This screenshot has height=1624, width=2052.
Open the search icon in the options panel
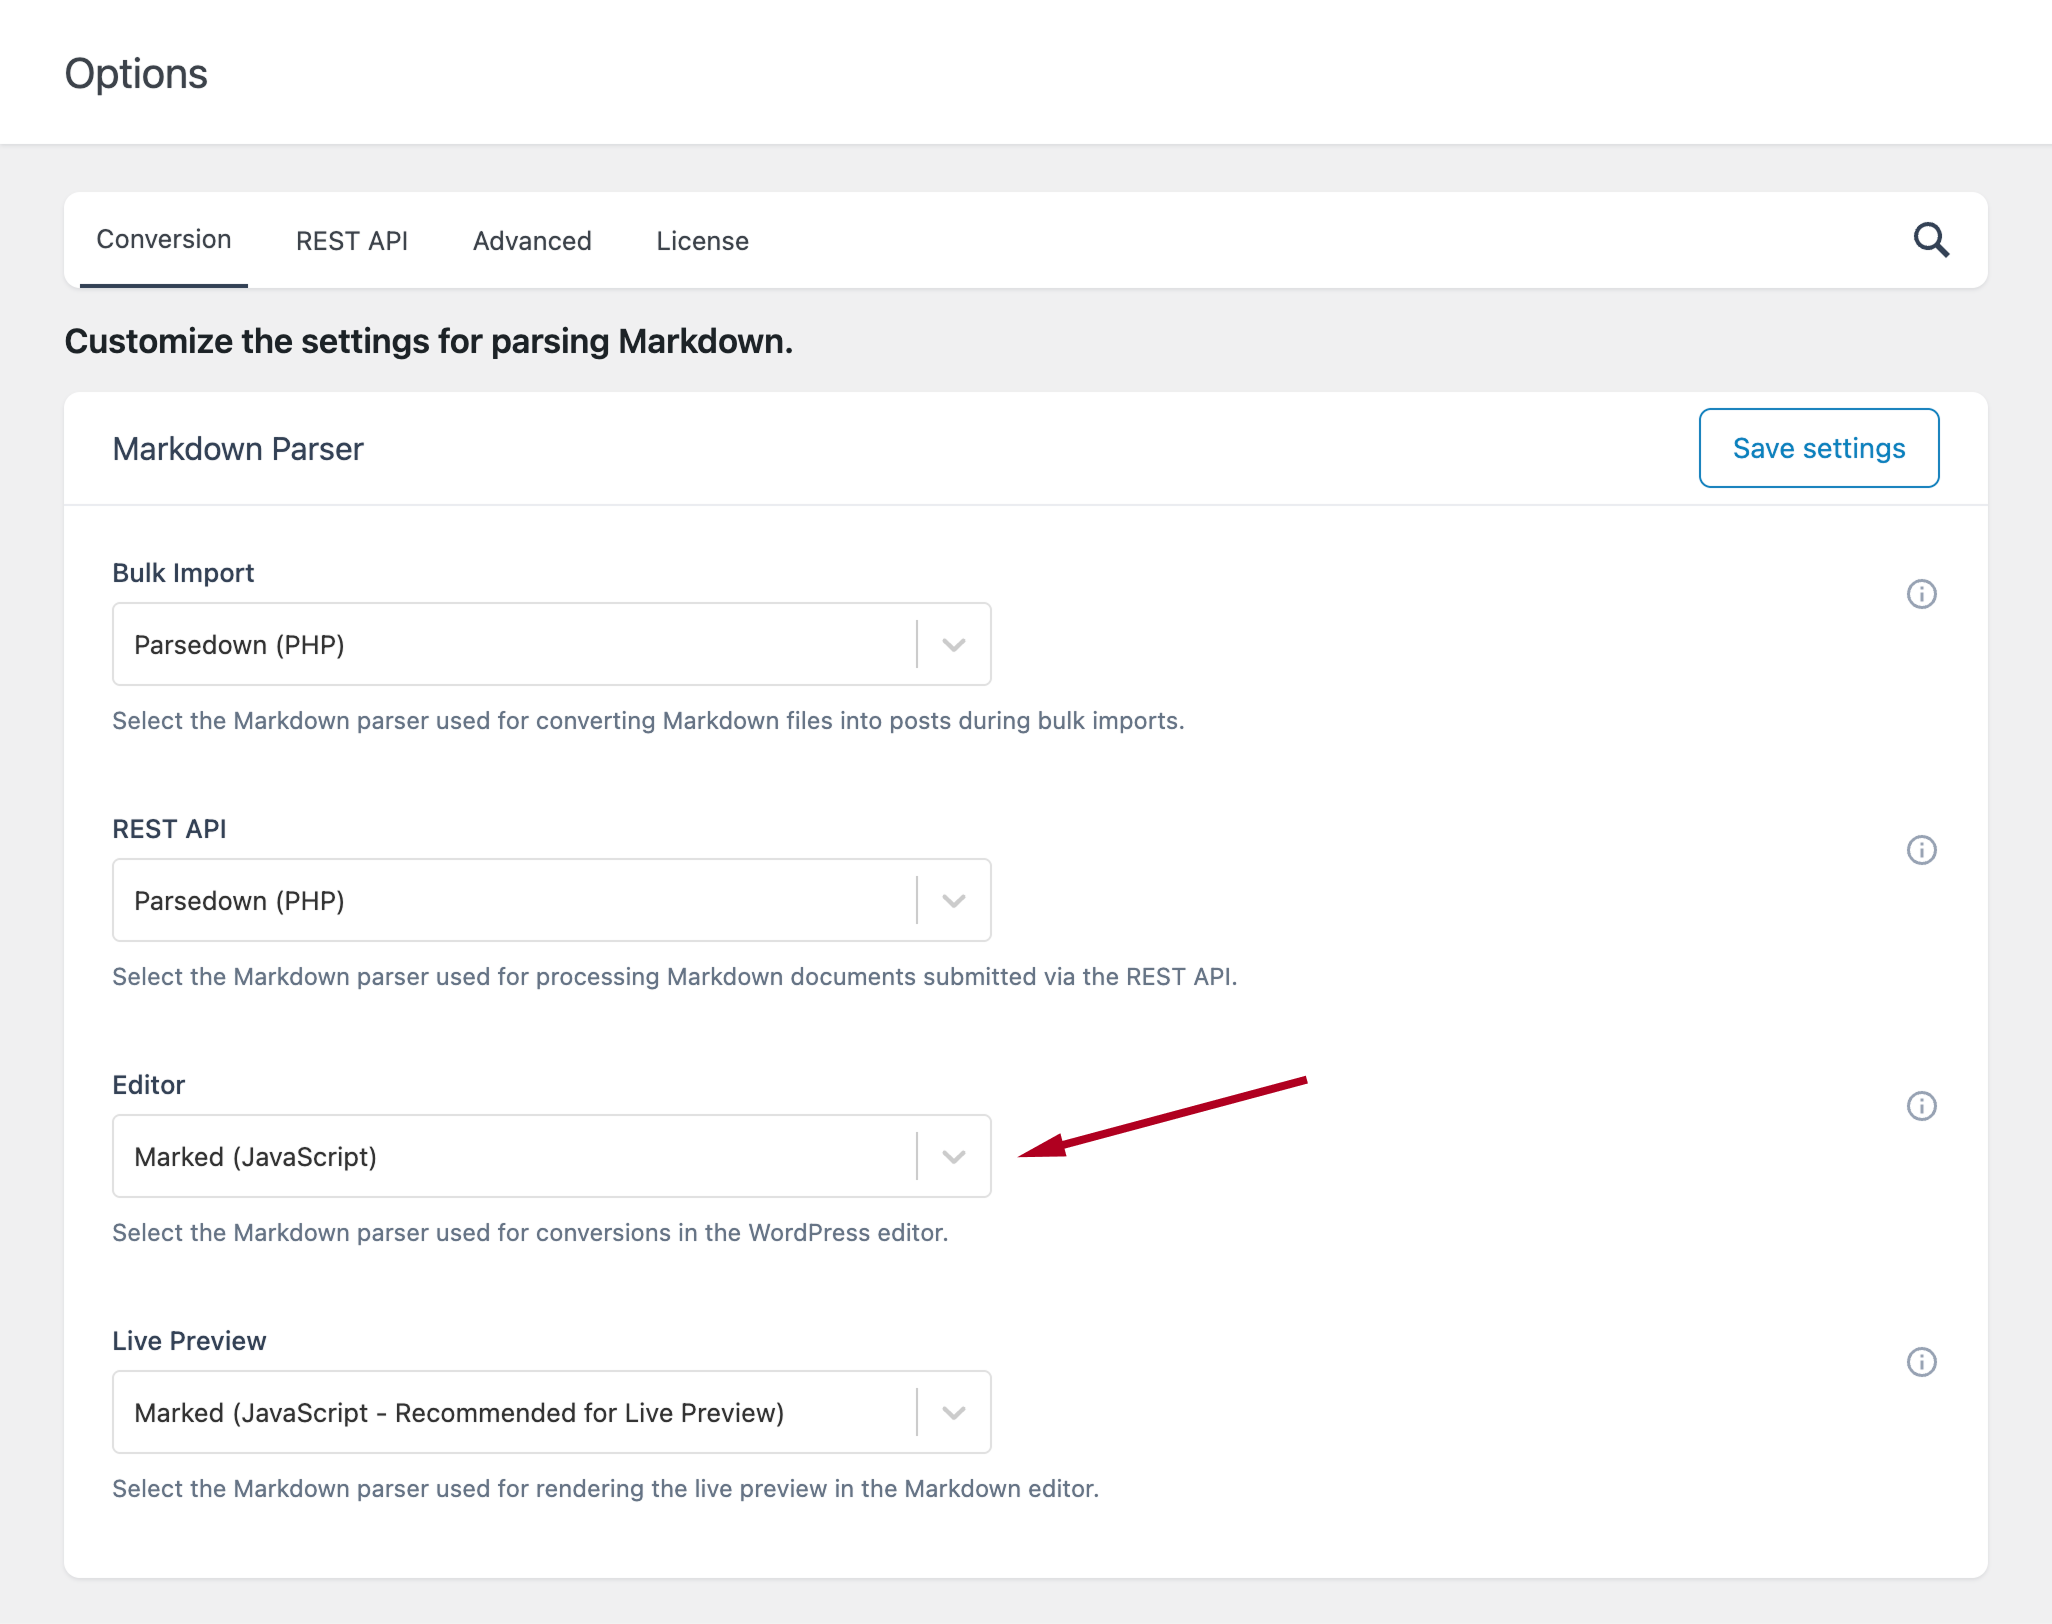(1931, 240)
